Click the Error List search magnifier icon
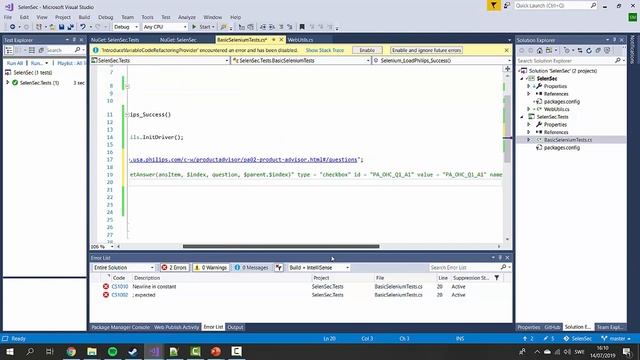Viewport: 640px width, 360px height. tap(503, 267)
